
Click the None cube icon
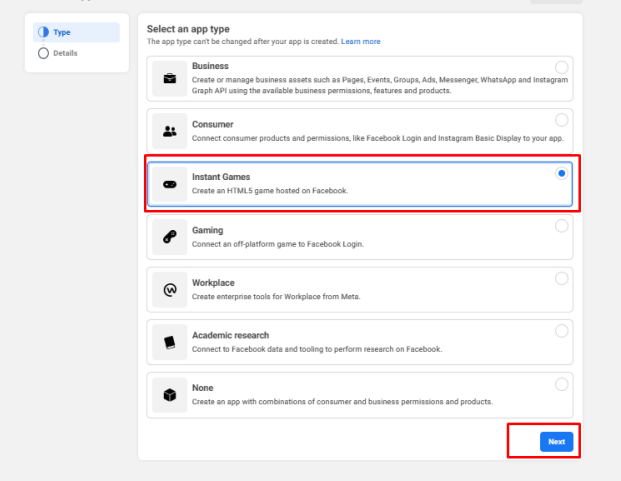pos(170,395)
